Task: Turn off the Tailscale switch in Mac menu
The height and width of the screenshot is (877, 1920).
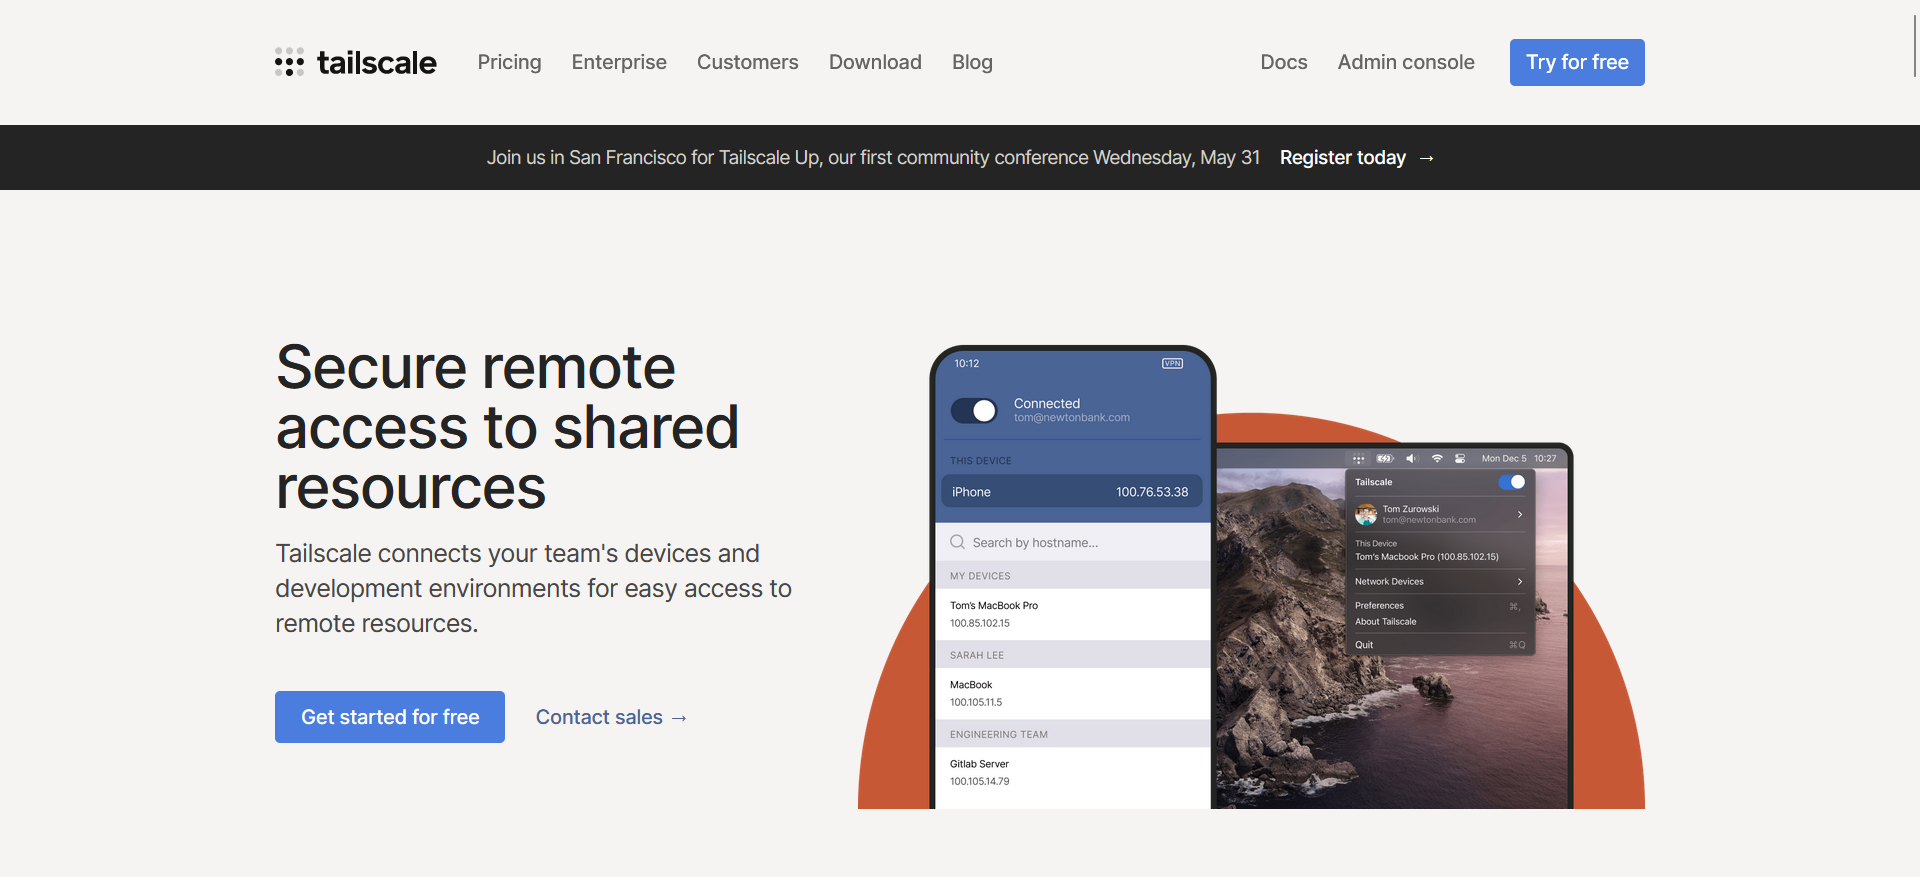Action: click(1512, 482)
